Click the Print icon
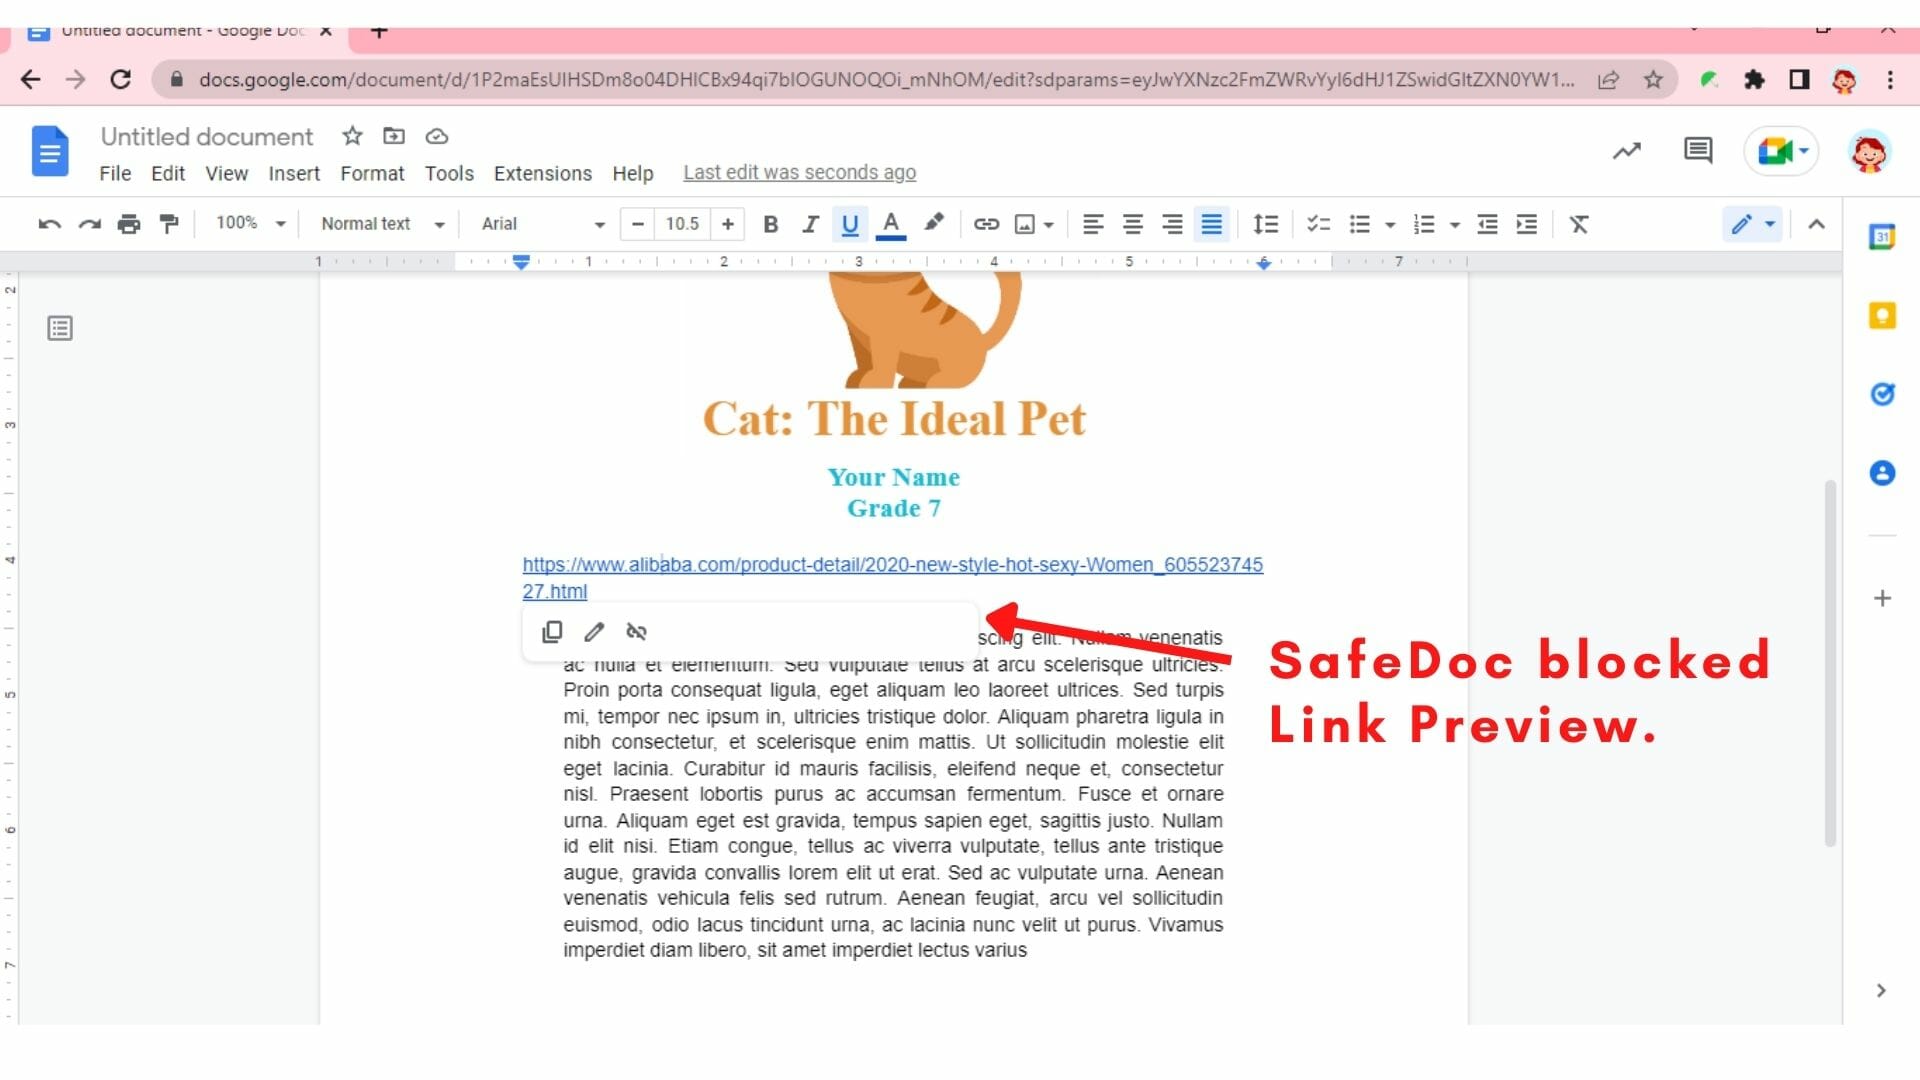 coord(129,224)
